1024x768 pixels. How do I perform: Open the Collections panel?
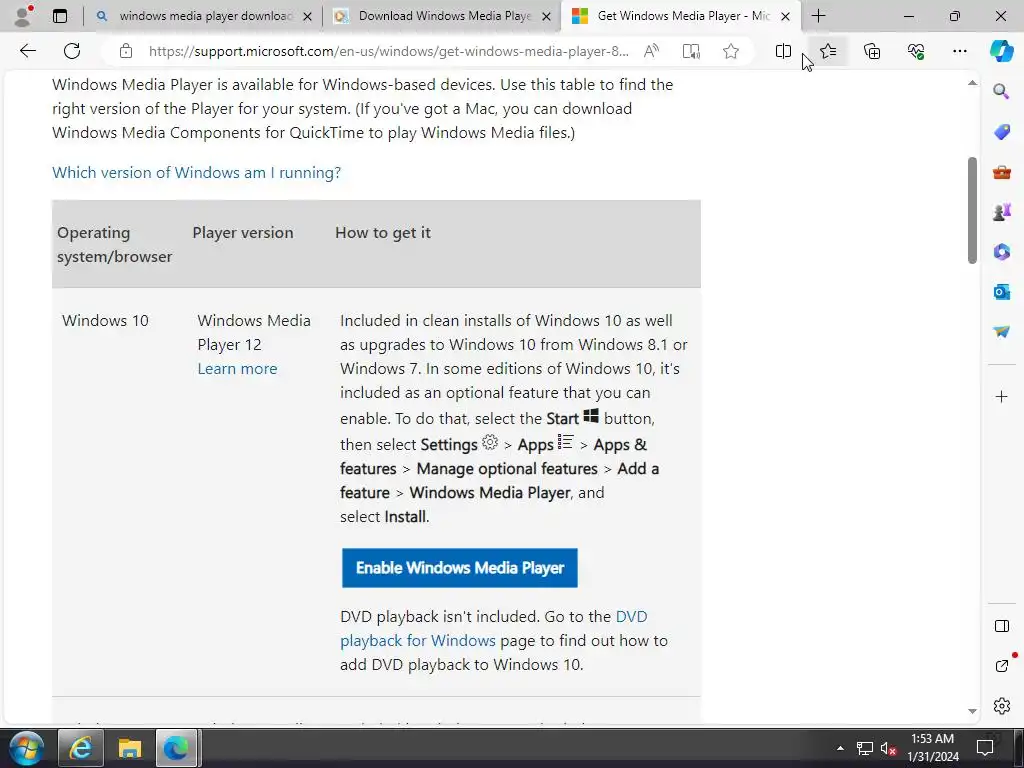tap(872, 51)
